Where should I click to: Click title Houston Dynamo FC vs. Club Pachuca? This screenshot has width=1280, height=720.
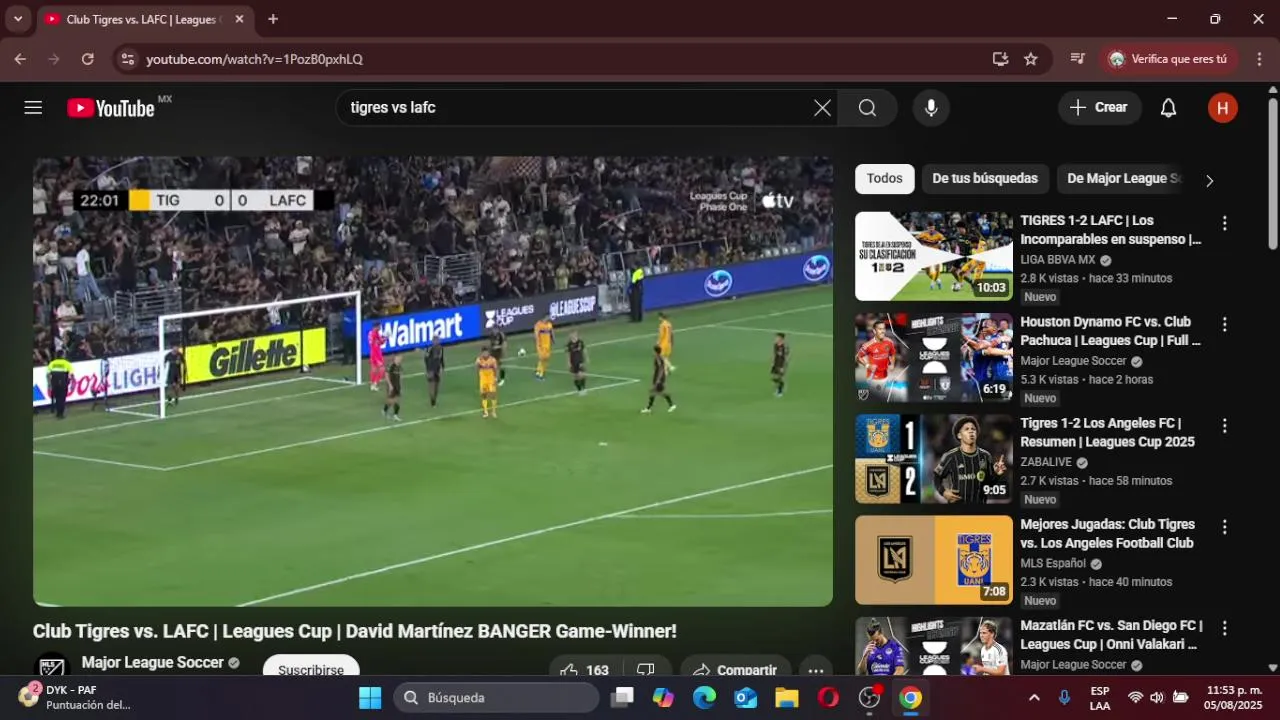pyautogui.click(x=1110, y=331)
